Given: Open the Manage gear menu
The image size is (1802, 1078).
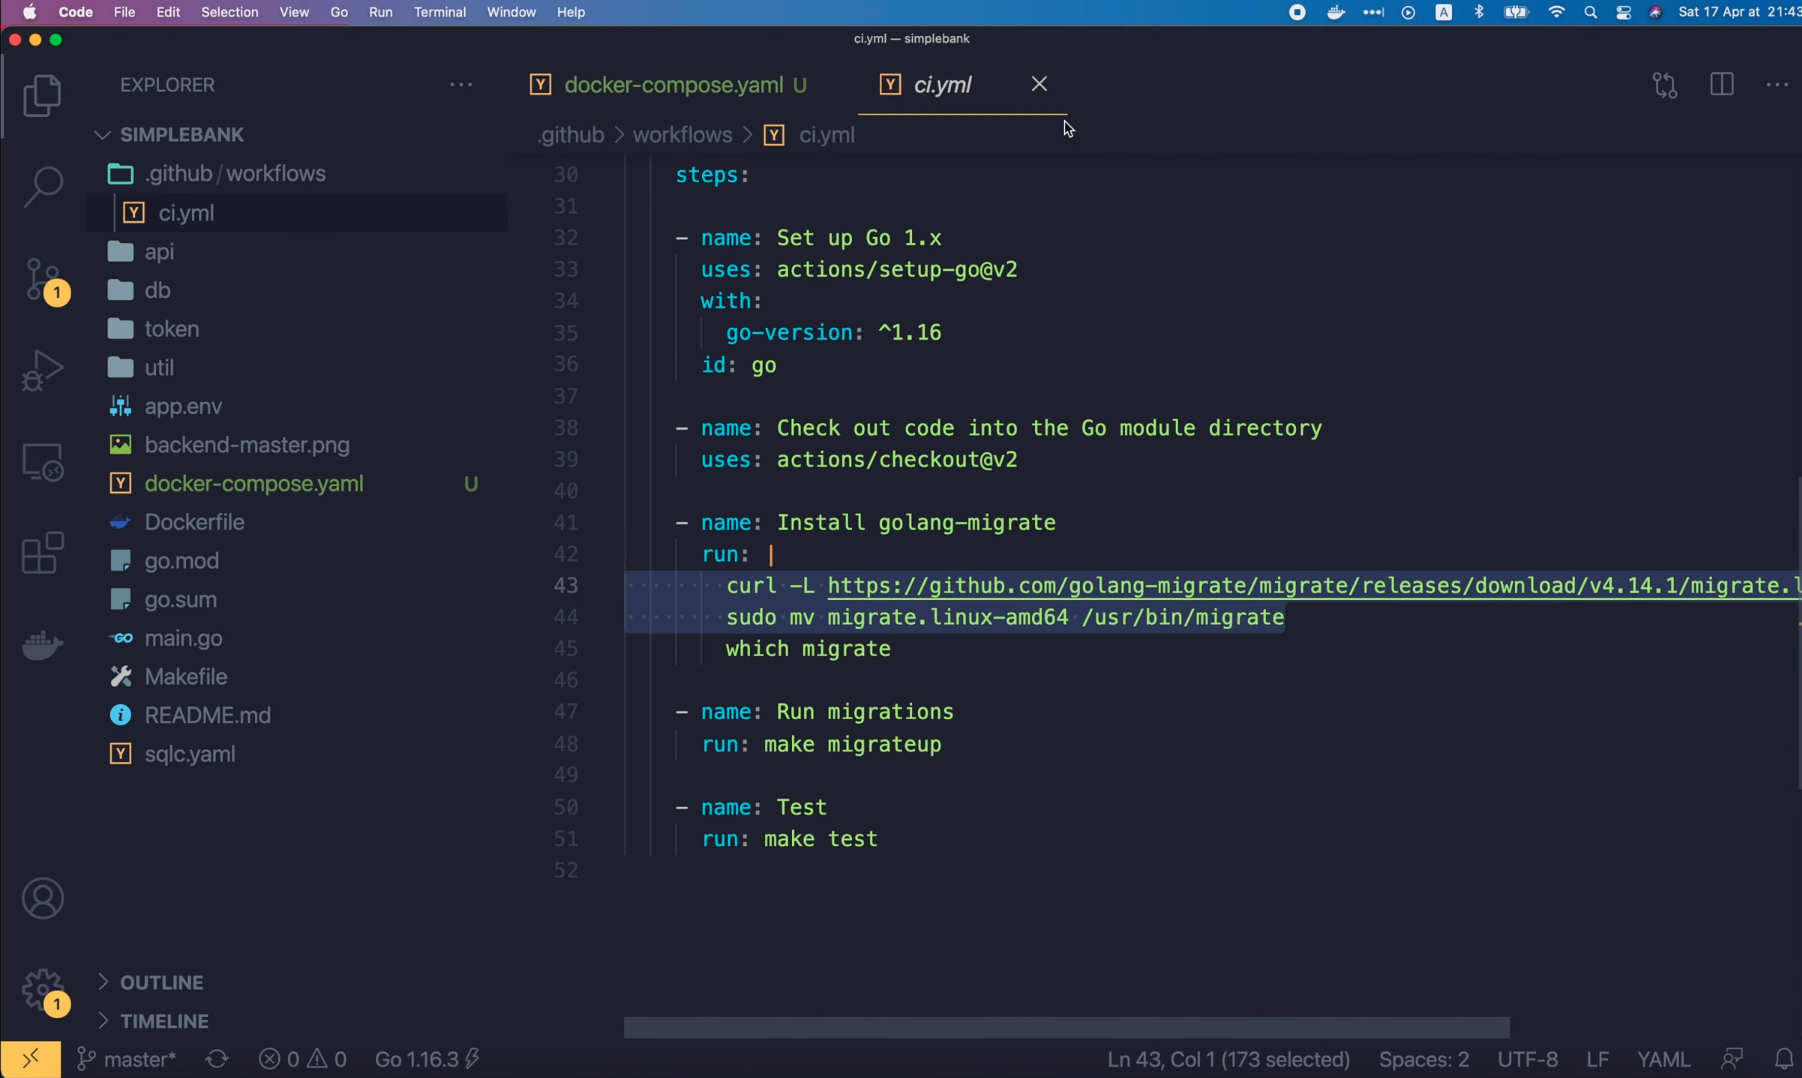Looking at the screenshot, I should (44, 991).
